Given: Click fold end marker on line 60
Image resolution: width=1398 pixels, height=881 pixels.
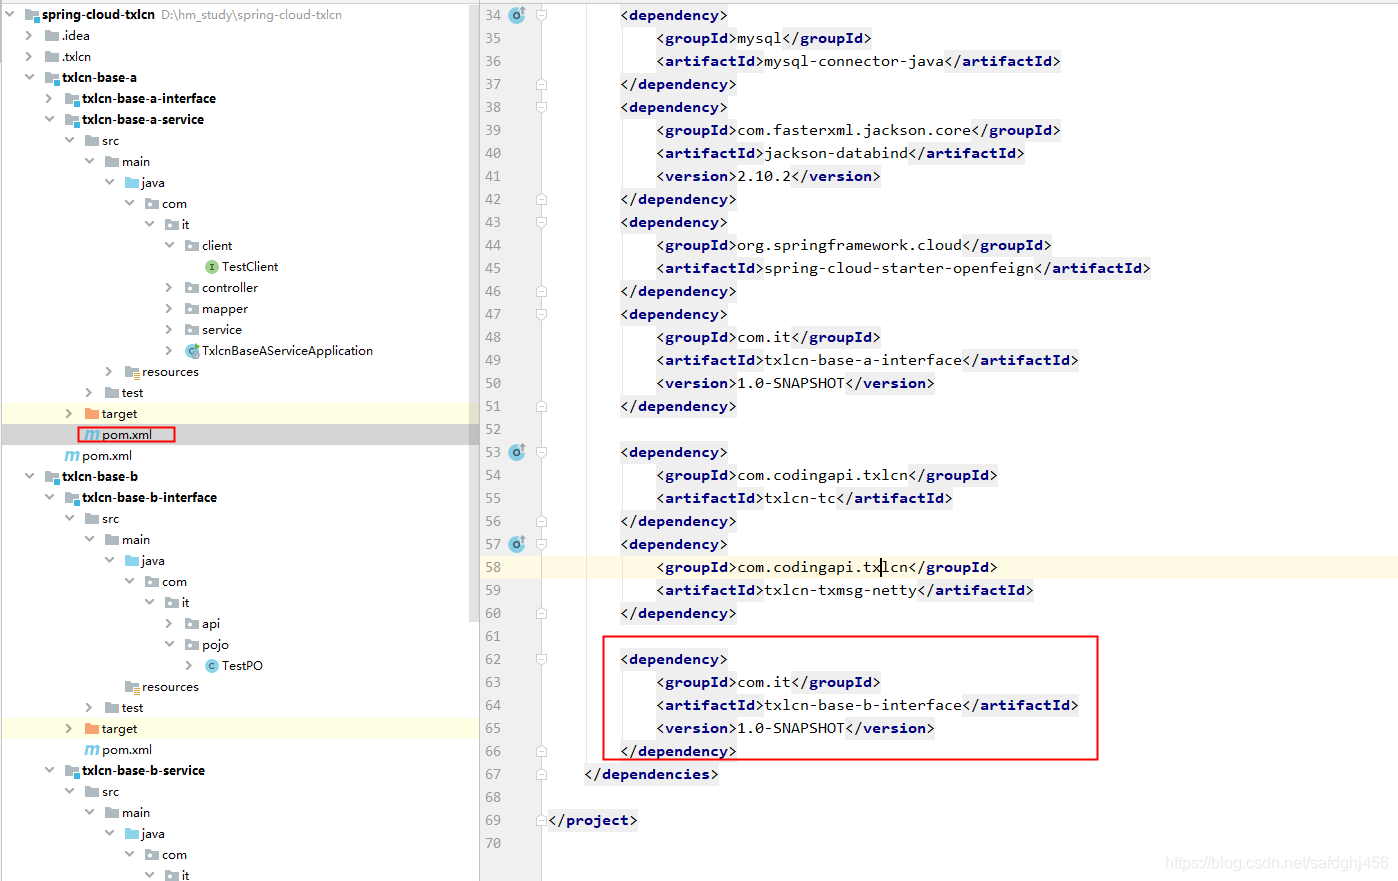Looking at the screenshot, I should tap(541, 613).
